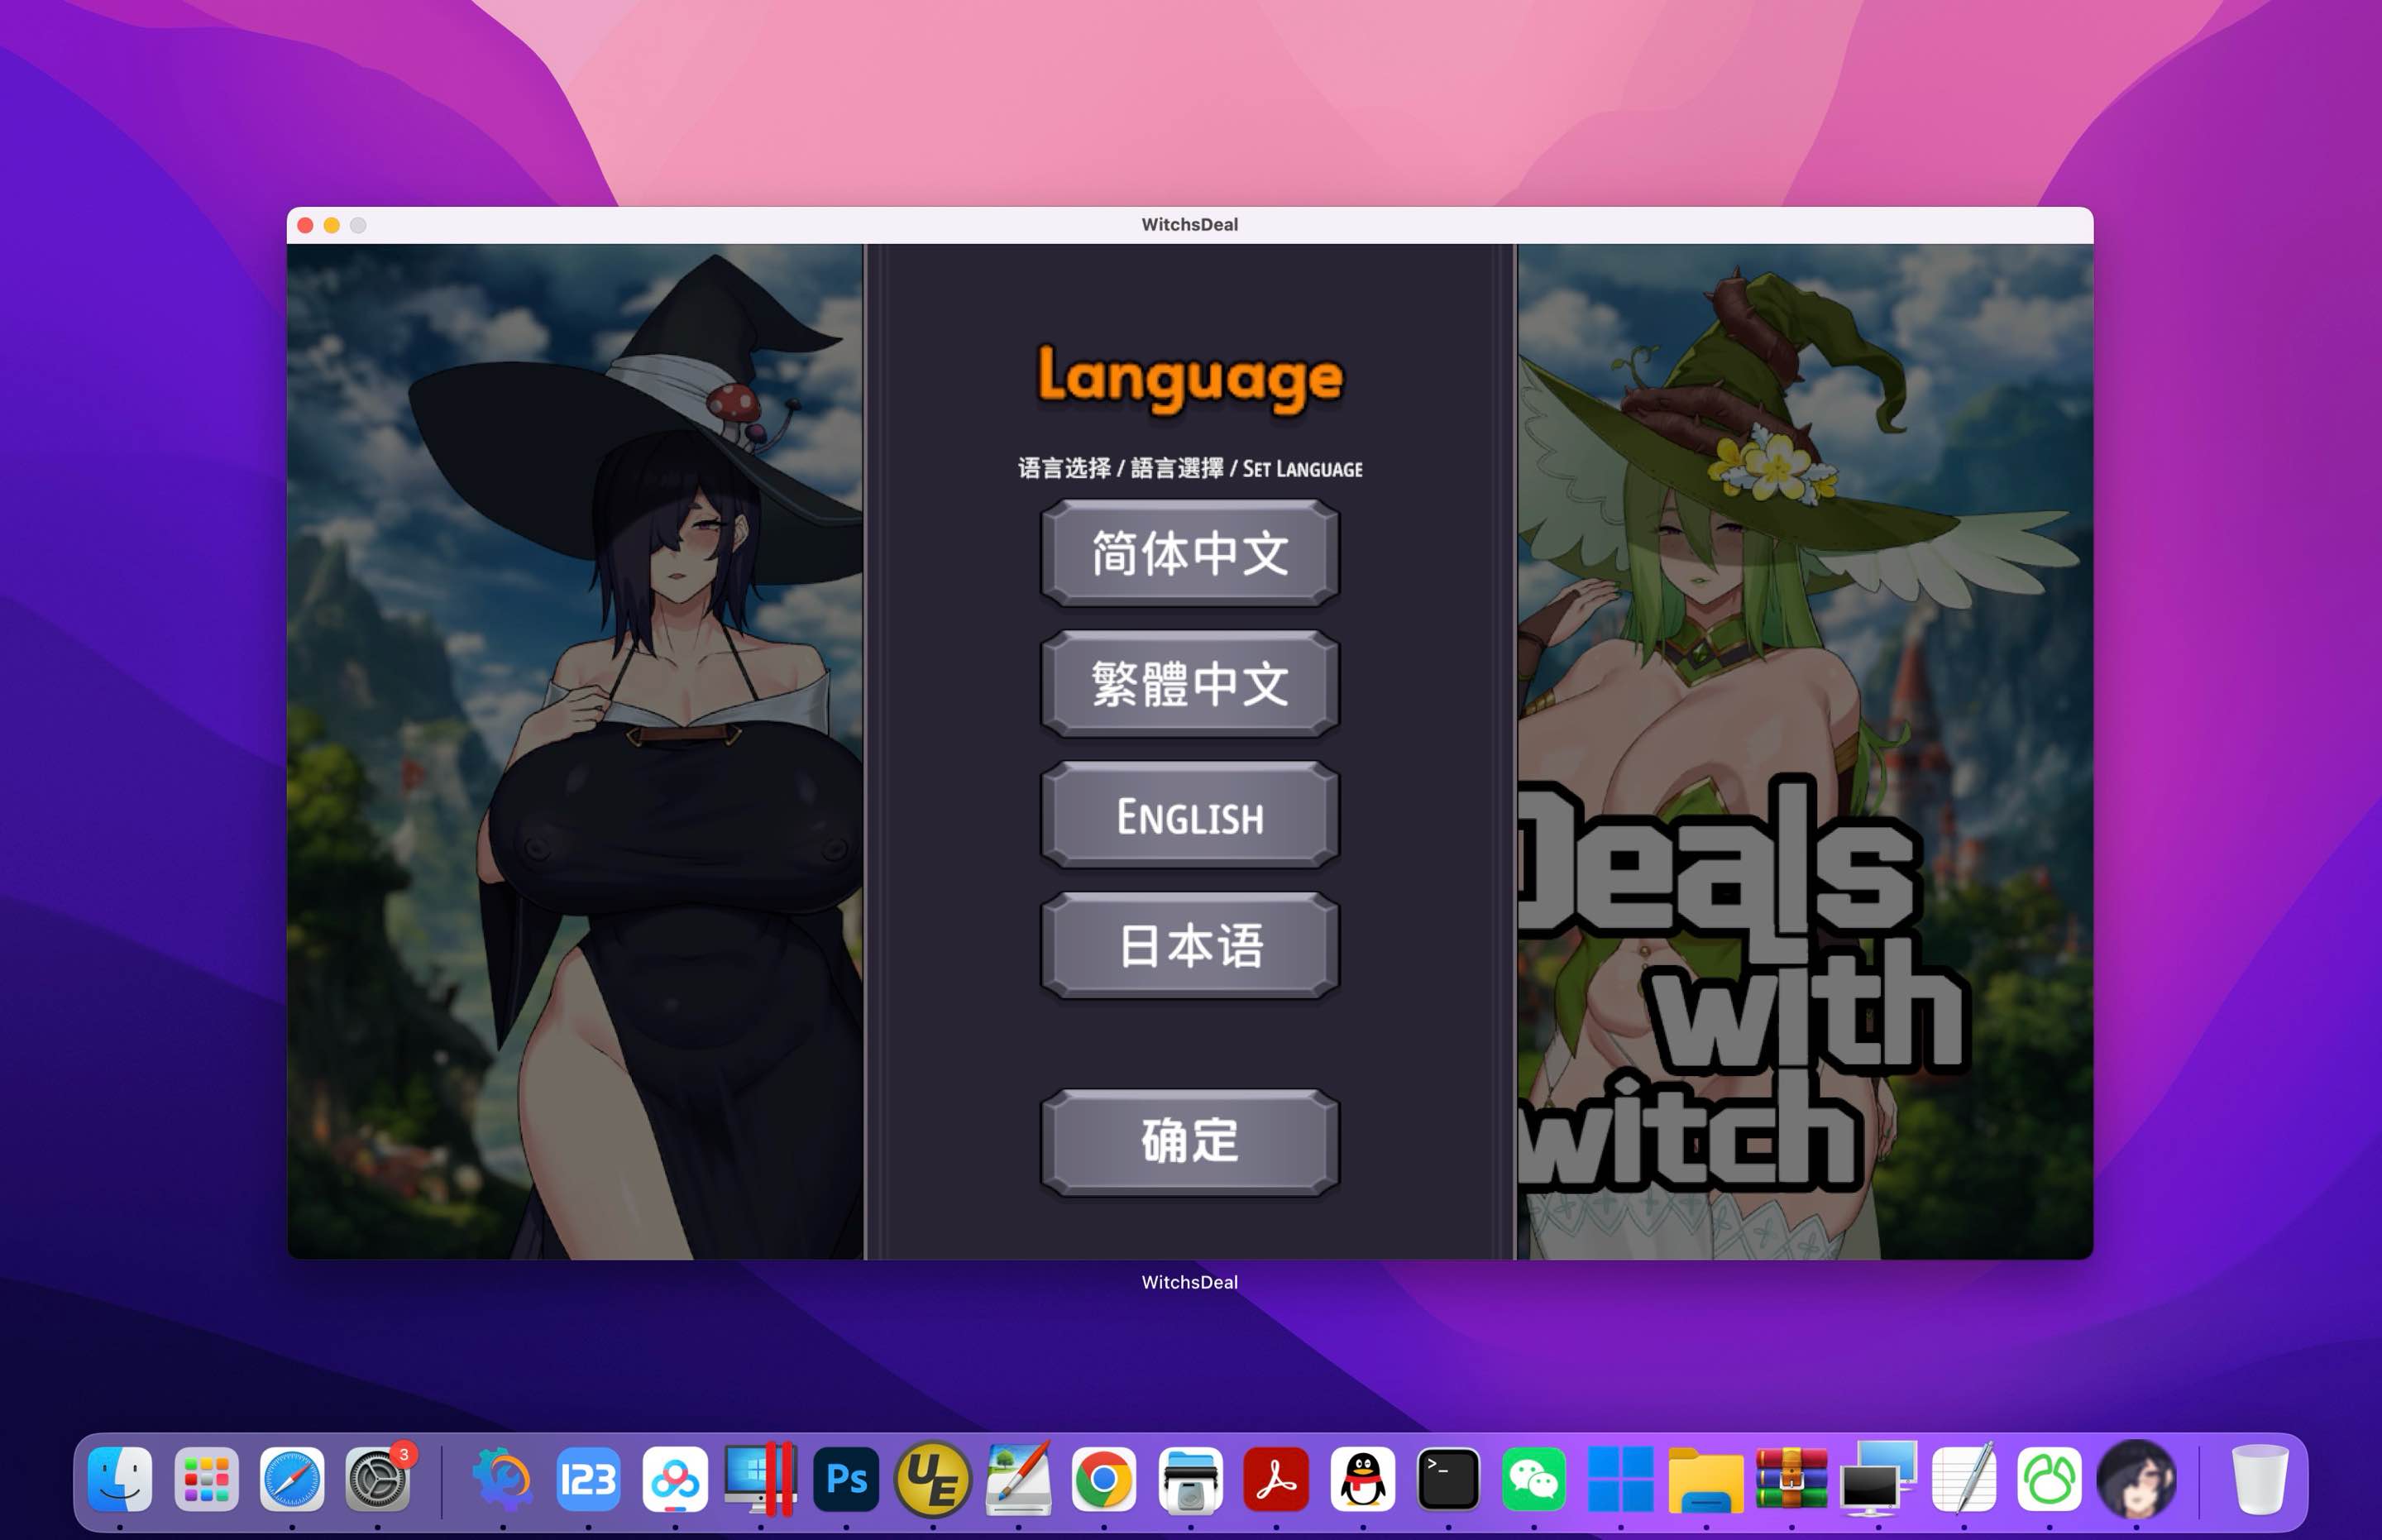Open the blue 123 app icon

point(588,1479)
